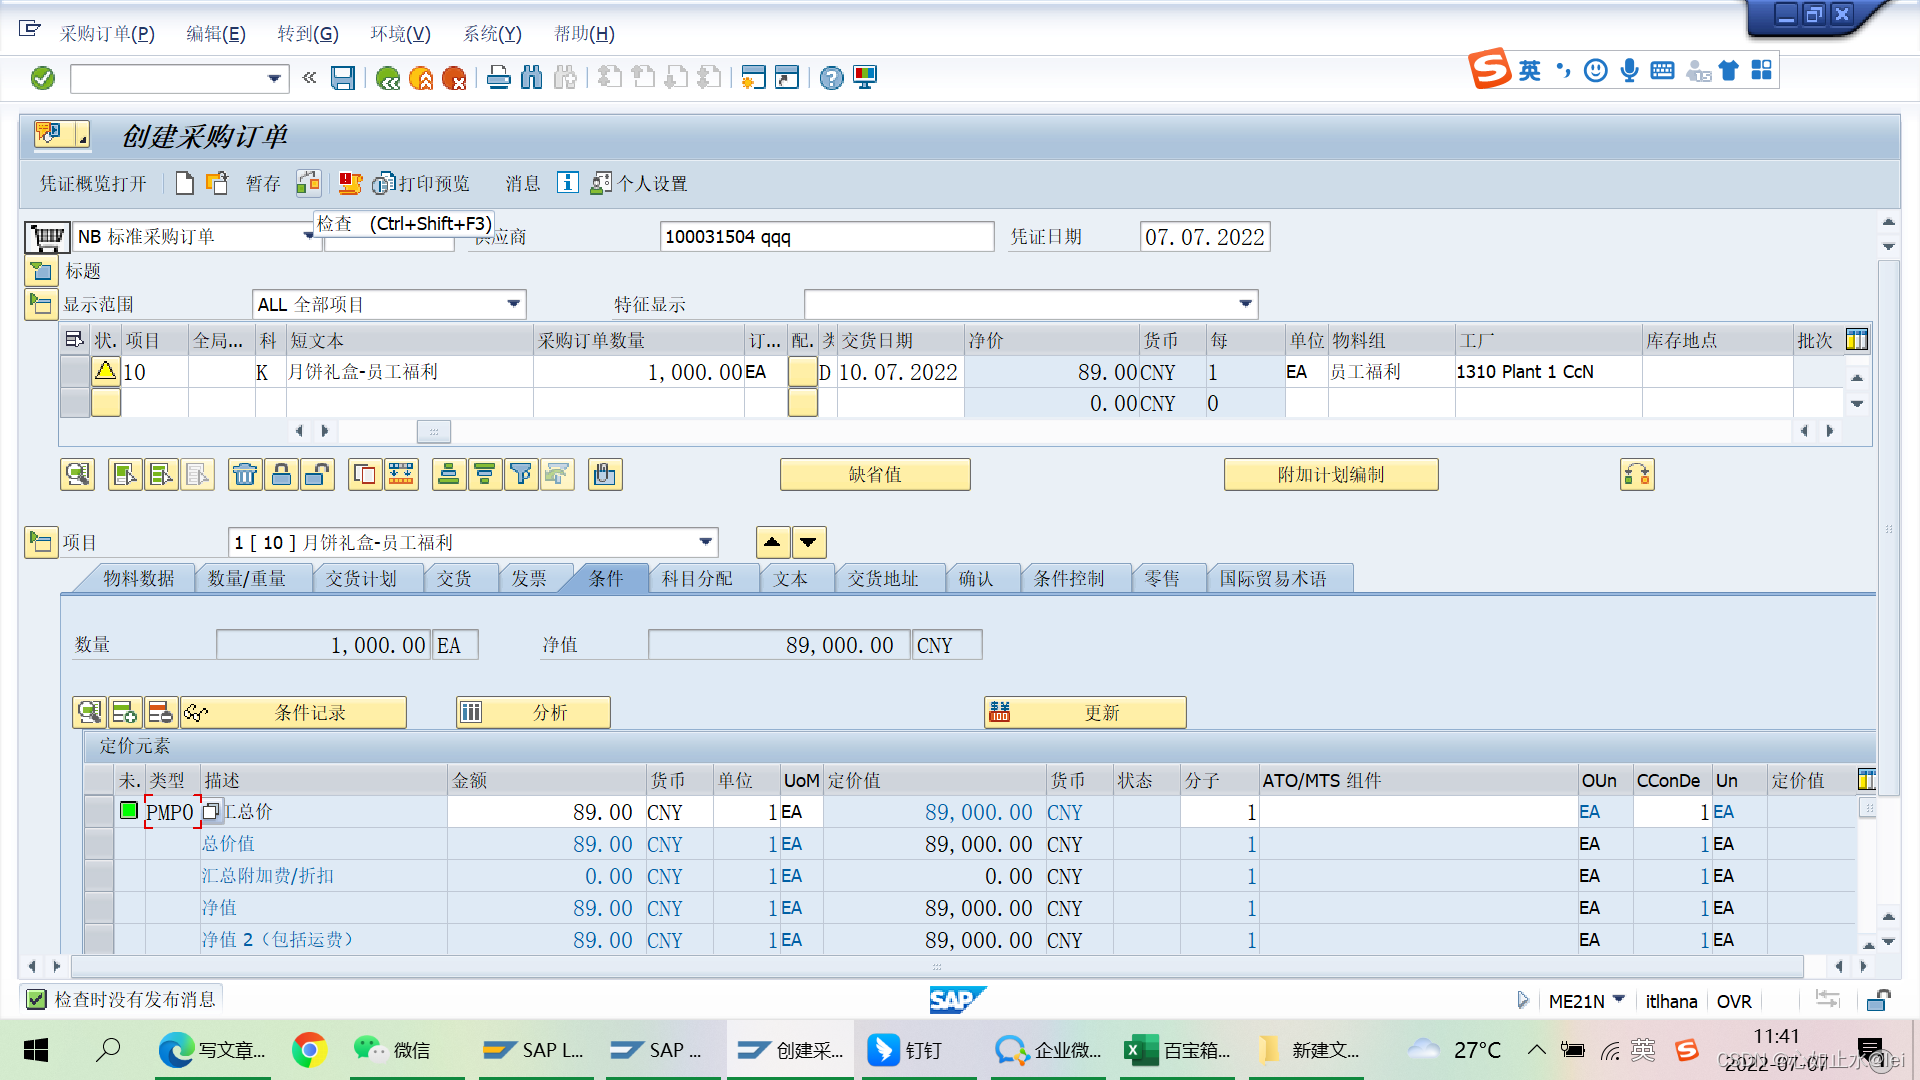Expand the item selector dropdown
The height and width of the screenshot is (1080, 1920).
click(x=705, y=542)
